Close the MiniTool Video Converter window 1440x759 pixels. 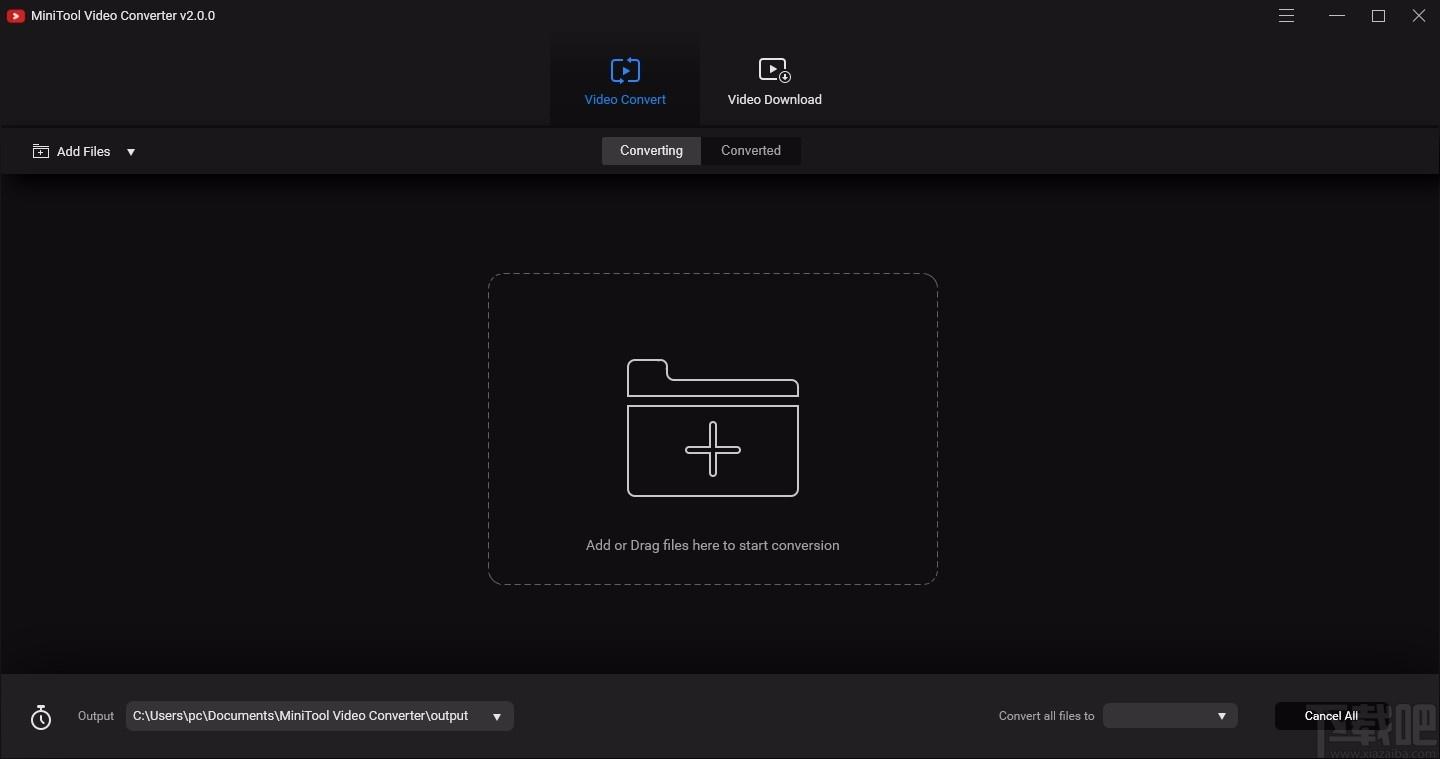coord(1419,16)
